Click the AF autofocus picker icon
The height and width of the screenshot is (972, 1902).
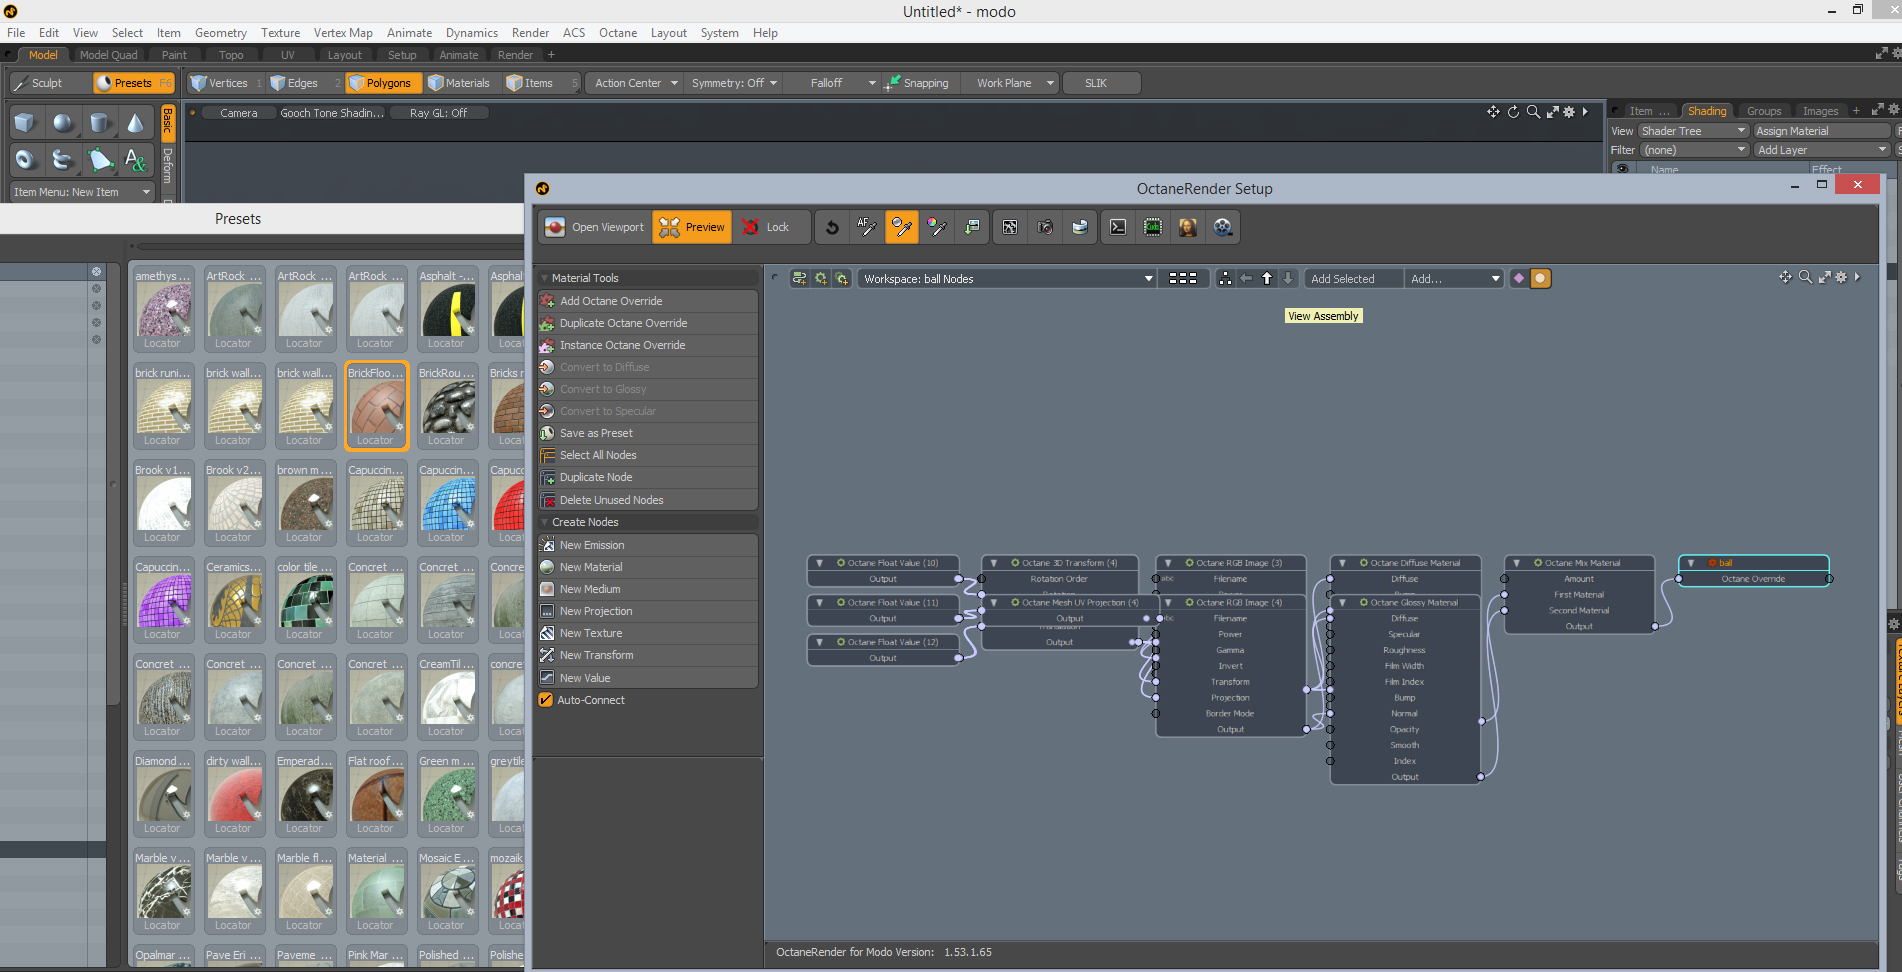[866, 227]
